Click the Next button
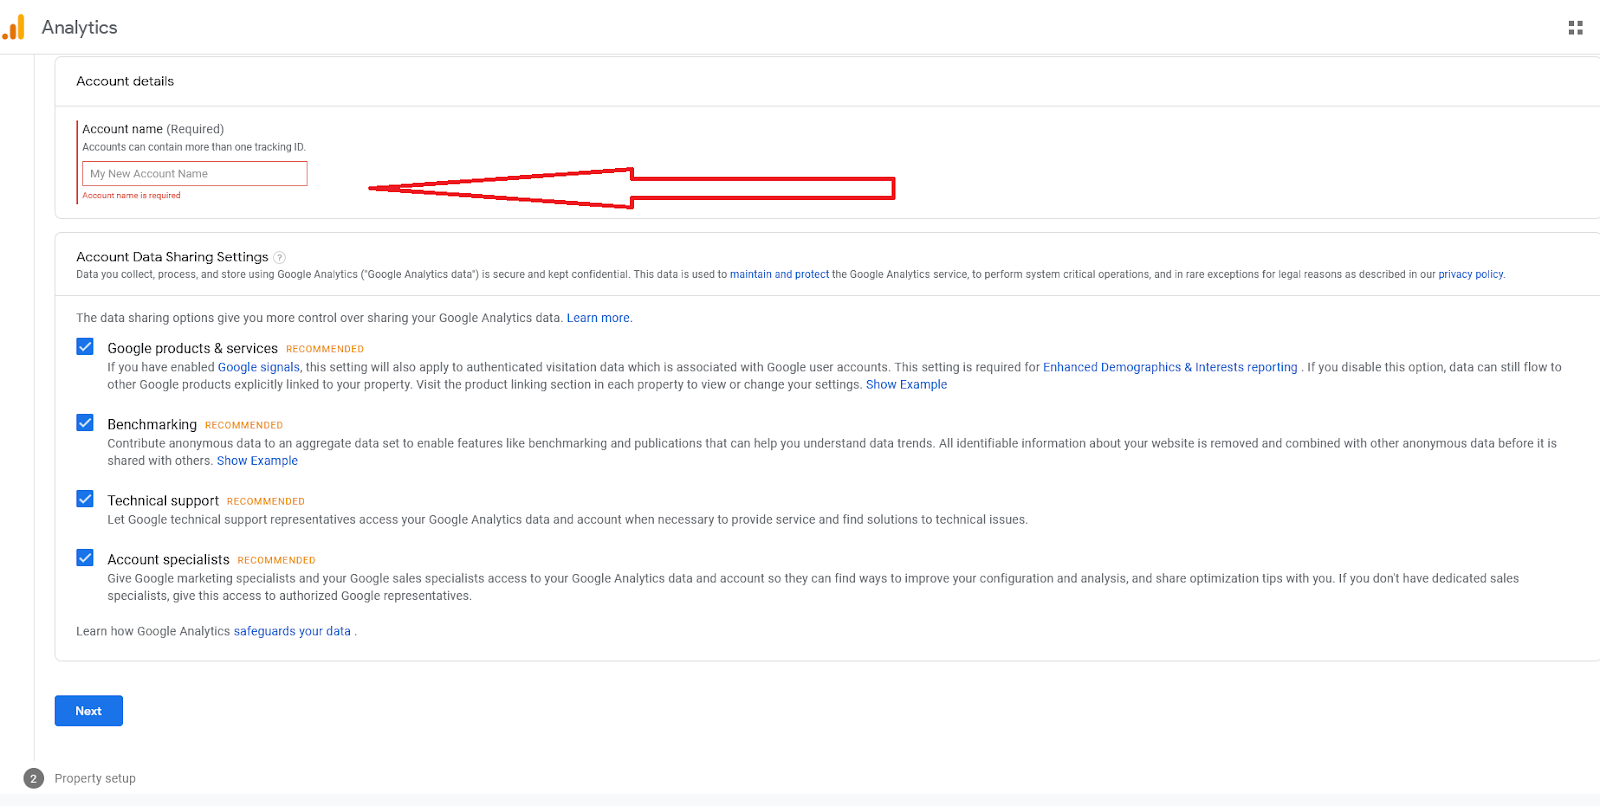 89,711
